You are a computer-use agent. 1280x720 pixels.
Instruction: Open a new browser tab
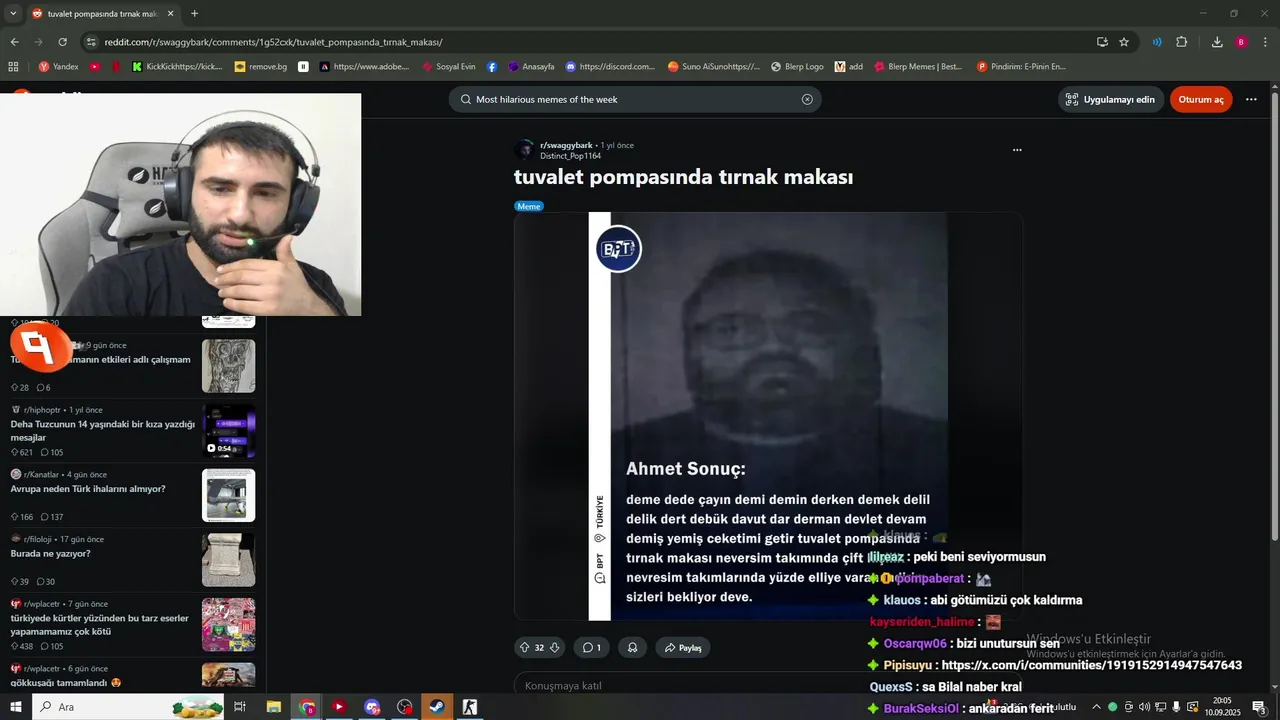pyautogui.click(x=194, y=14)
